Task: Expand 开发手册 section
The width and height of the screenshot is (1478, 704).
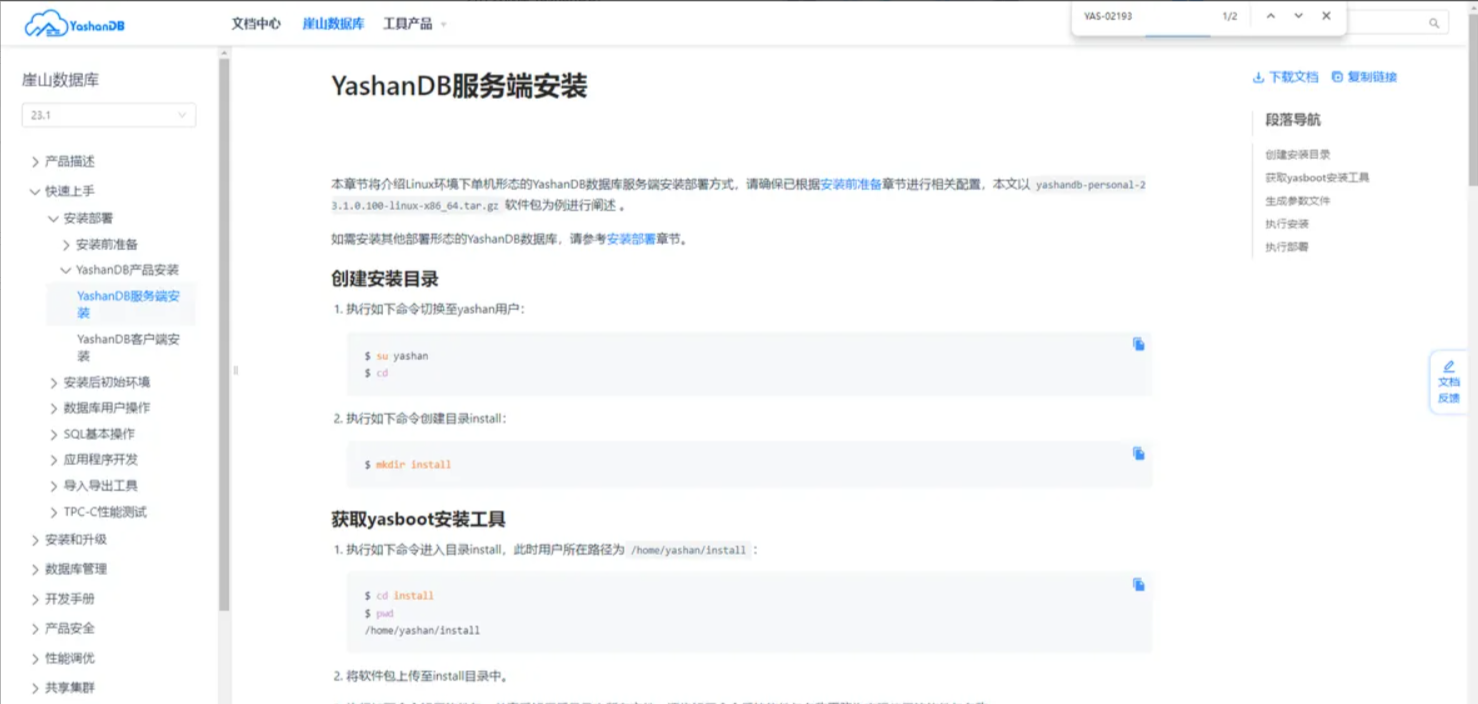Action: (x=36, y=599)
